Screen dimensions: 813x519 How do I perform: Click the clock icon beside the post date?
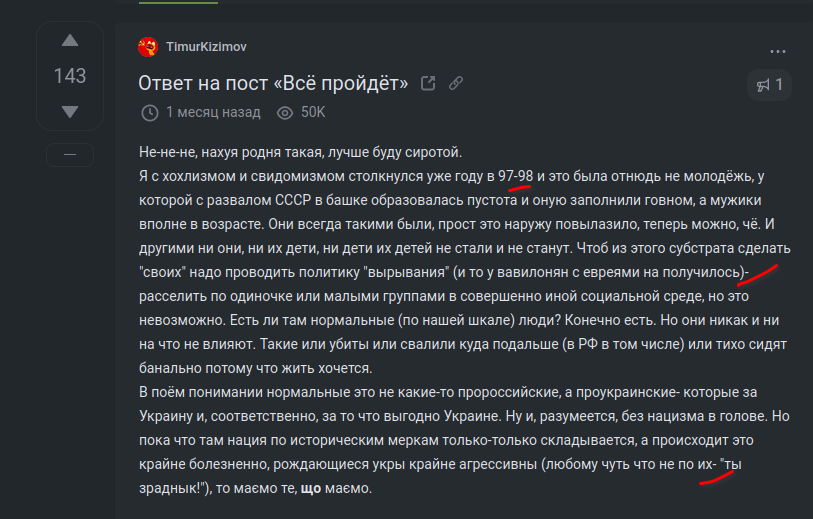tap(149, 112)
